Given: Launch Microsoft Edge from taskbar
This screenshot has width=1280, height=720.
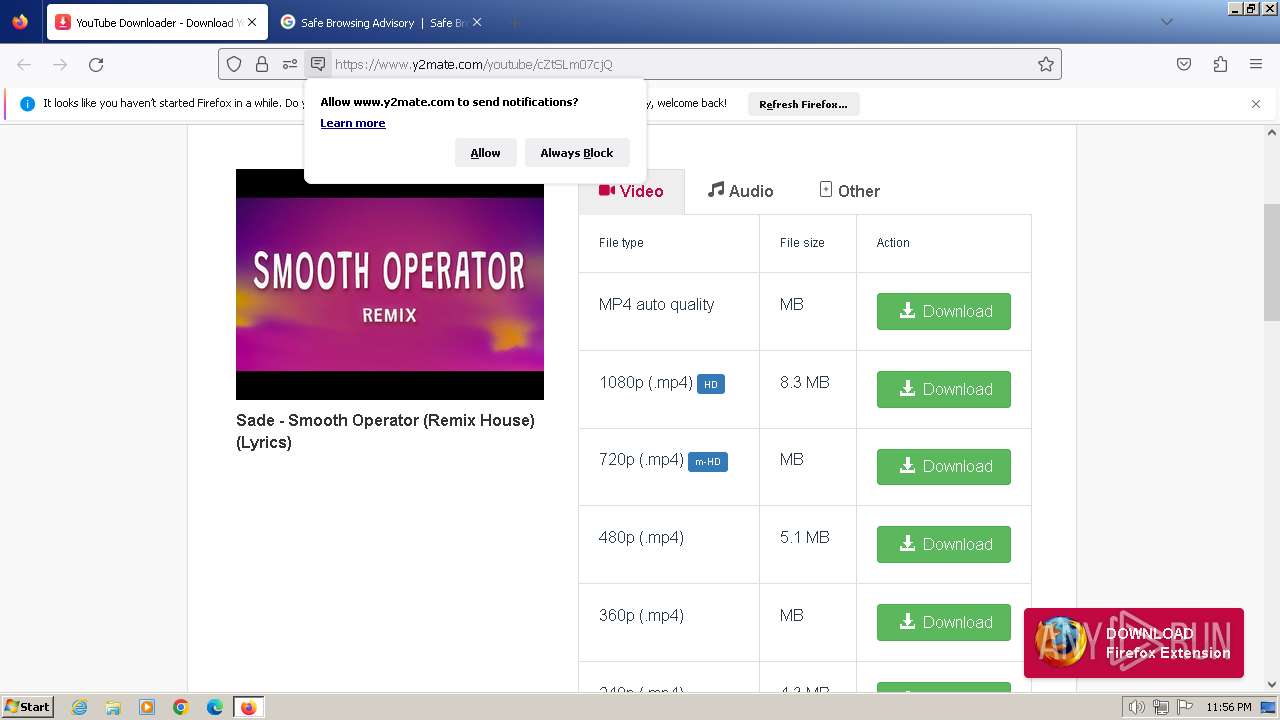Looking at the screenshot, I should click(215, 707).
